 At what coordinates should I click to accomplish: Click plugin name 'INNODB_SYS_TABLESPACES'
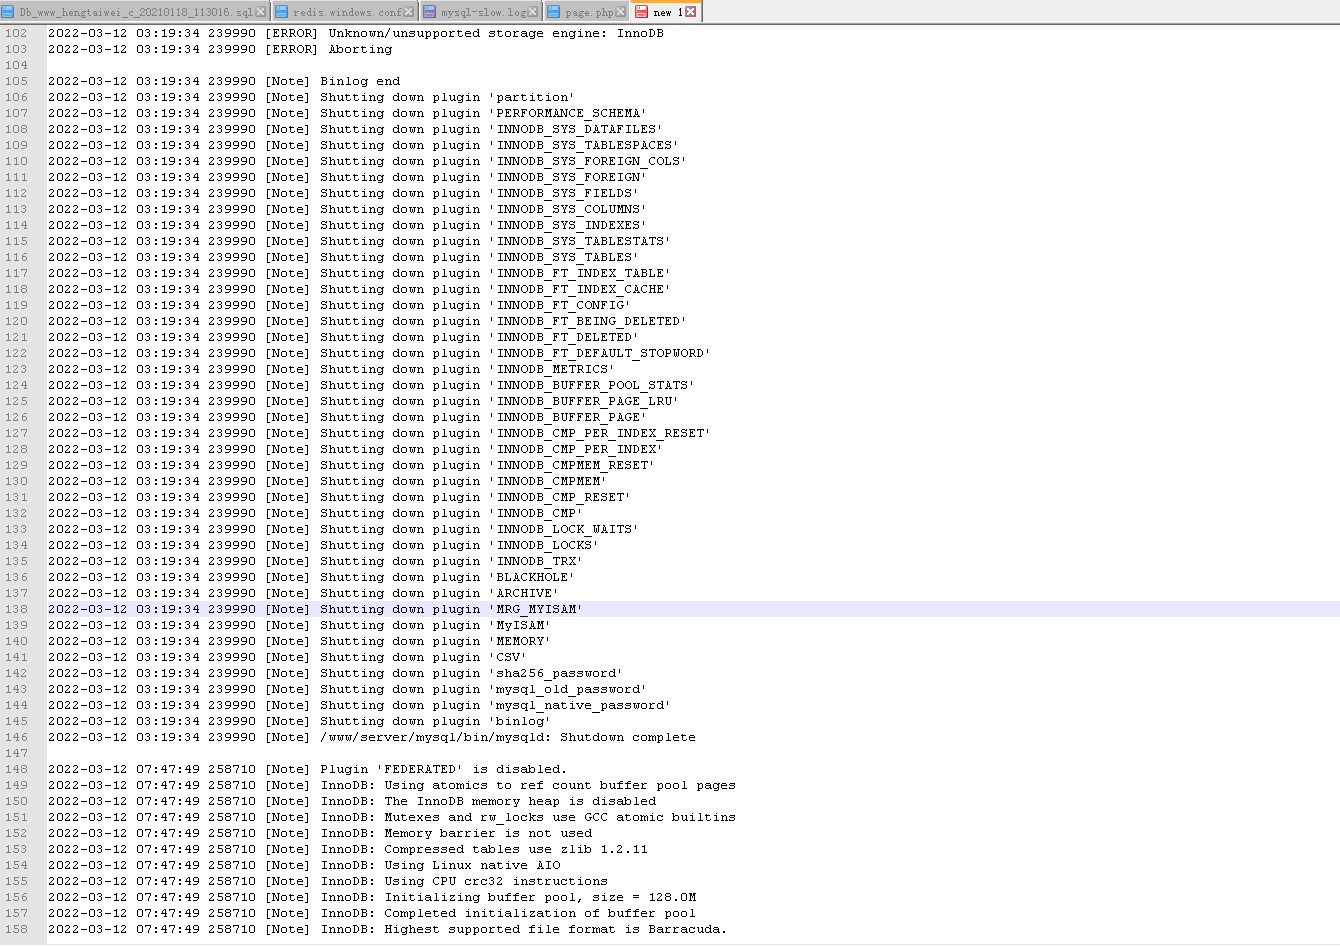pos(584,145)
